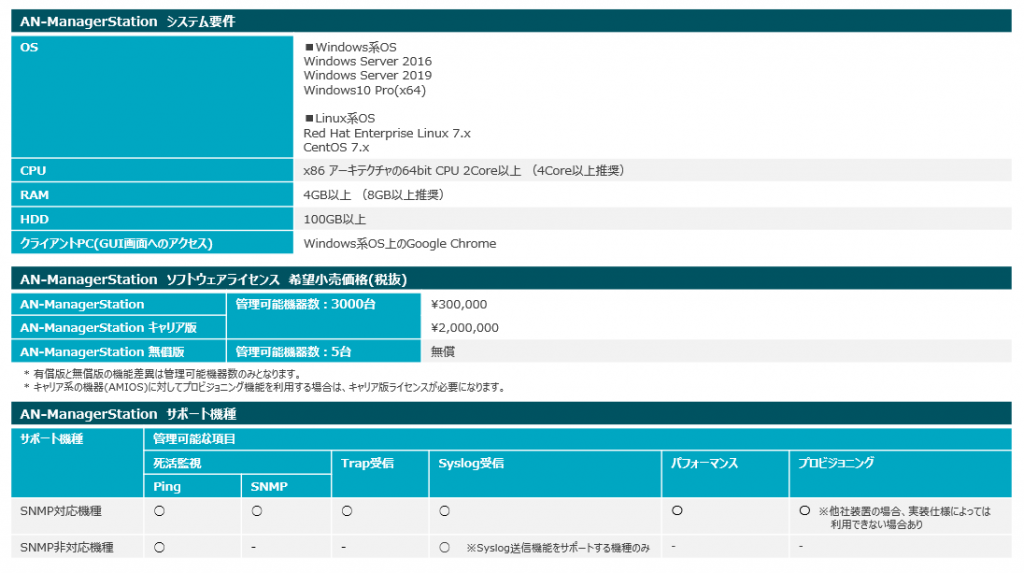Image resolution: width=1024 pixels, height=573 pixels.
Task: Click the '■Windows系OS' heading
Action: coord(350,47)
